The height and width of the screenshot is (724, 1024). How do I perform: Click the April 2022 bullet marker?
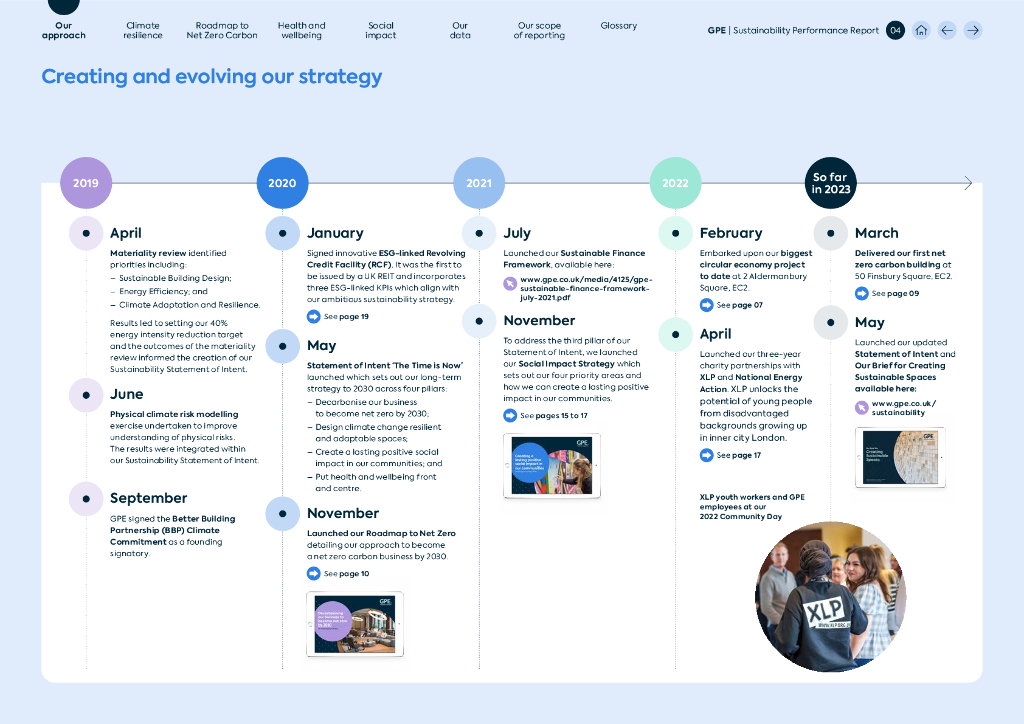pos(676,334)
